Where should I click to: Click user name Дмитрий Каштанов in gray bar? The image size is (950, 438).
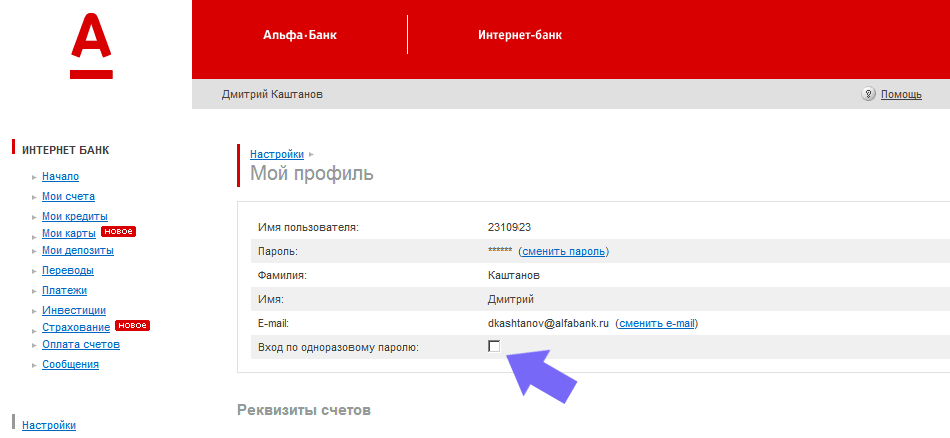point(272,95)
